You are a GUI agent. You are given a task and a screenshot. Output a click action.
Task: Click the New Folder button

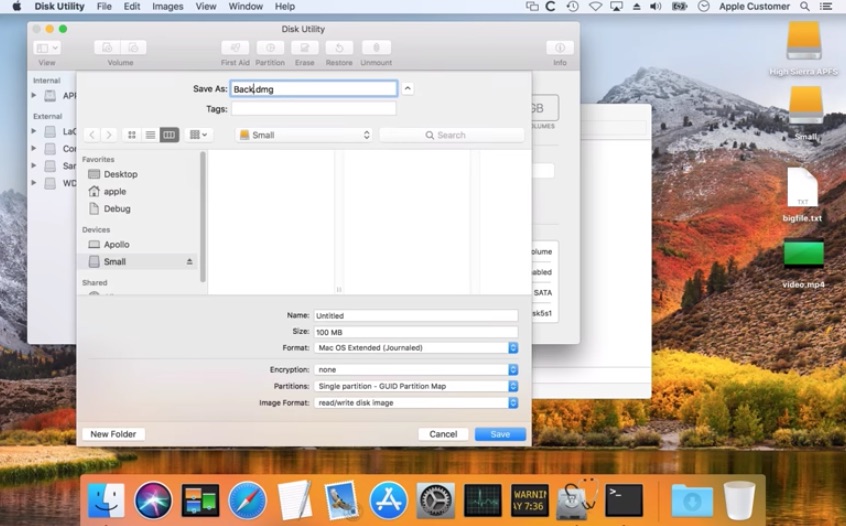point(113,434)
